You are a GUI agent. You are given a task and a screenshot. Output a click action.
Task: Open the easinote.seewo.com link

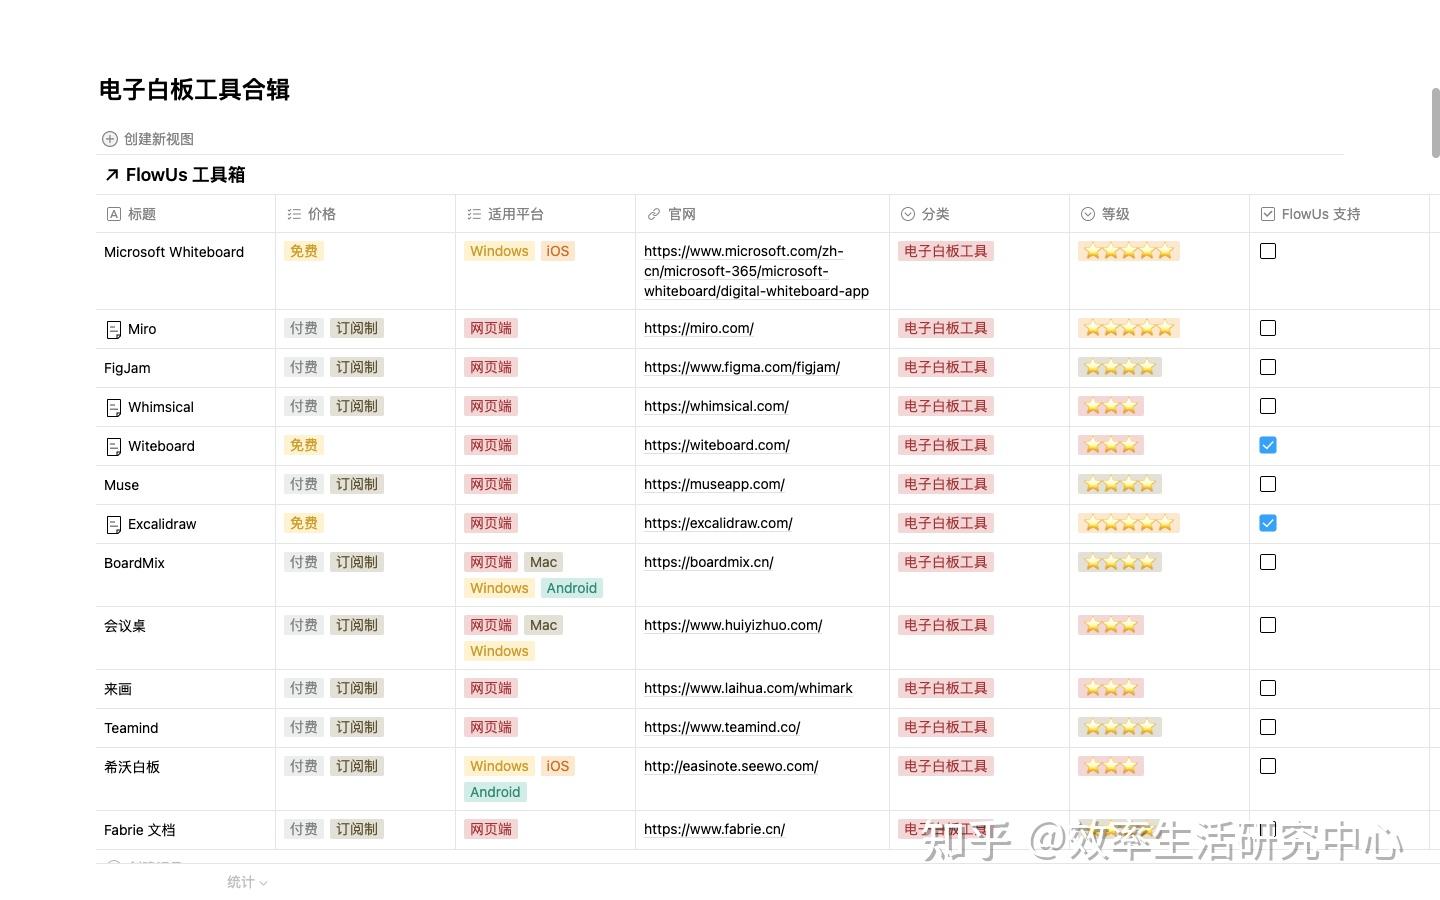[731, 766]
